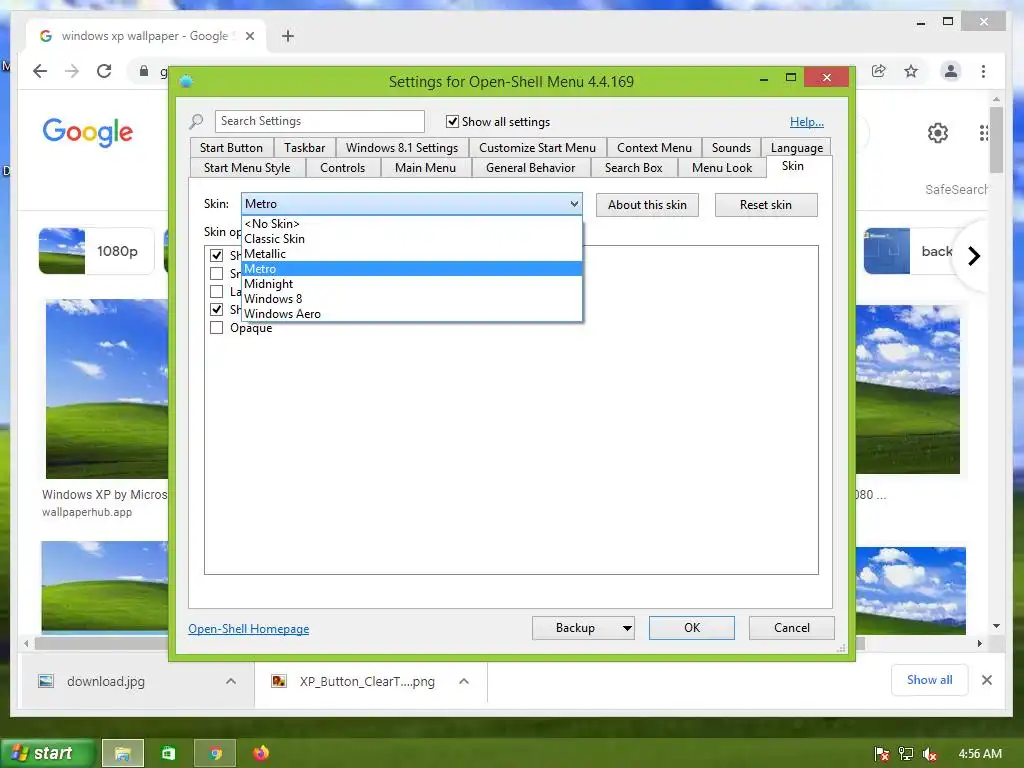Click Show all downloads button
The height and width of the screenshot is (768, 1024).
click(929, 680)
